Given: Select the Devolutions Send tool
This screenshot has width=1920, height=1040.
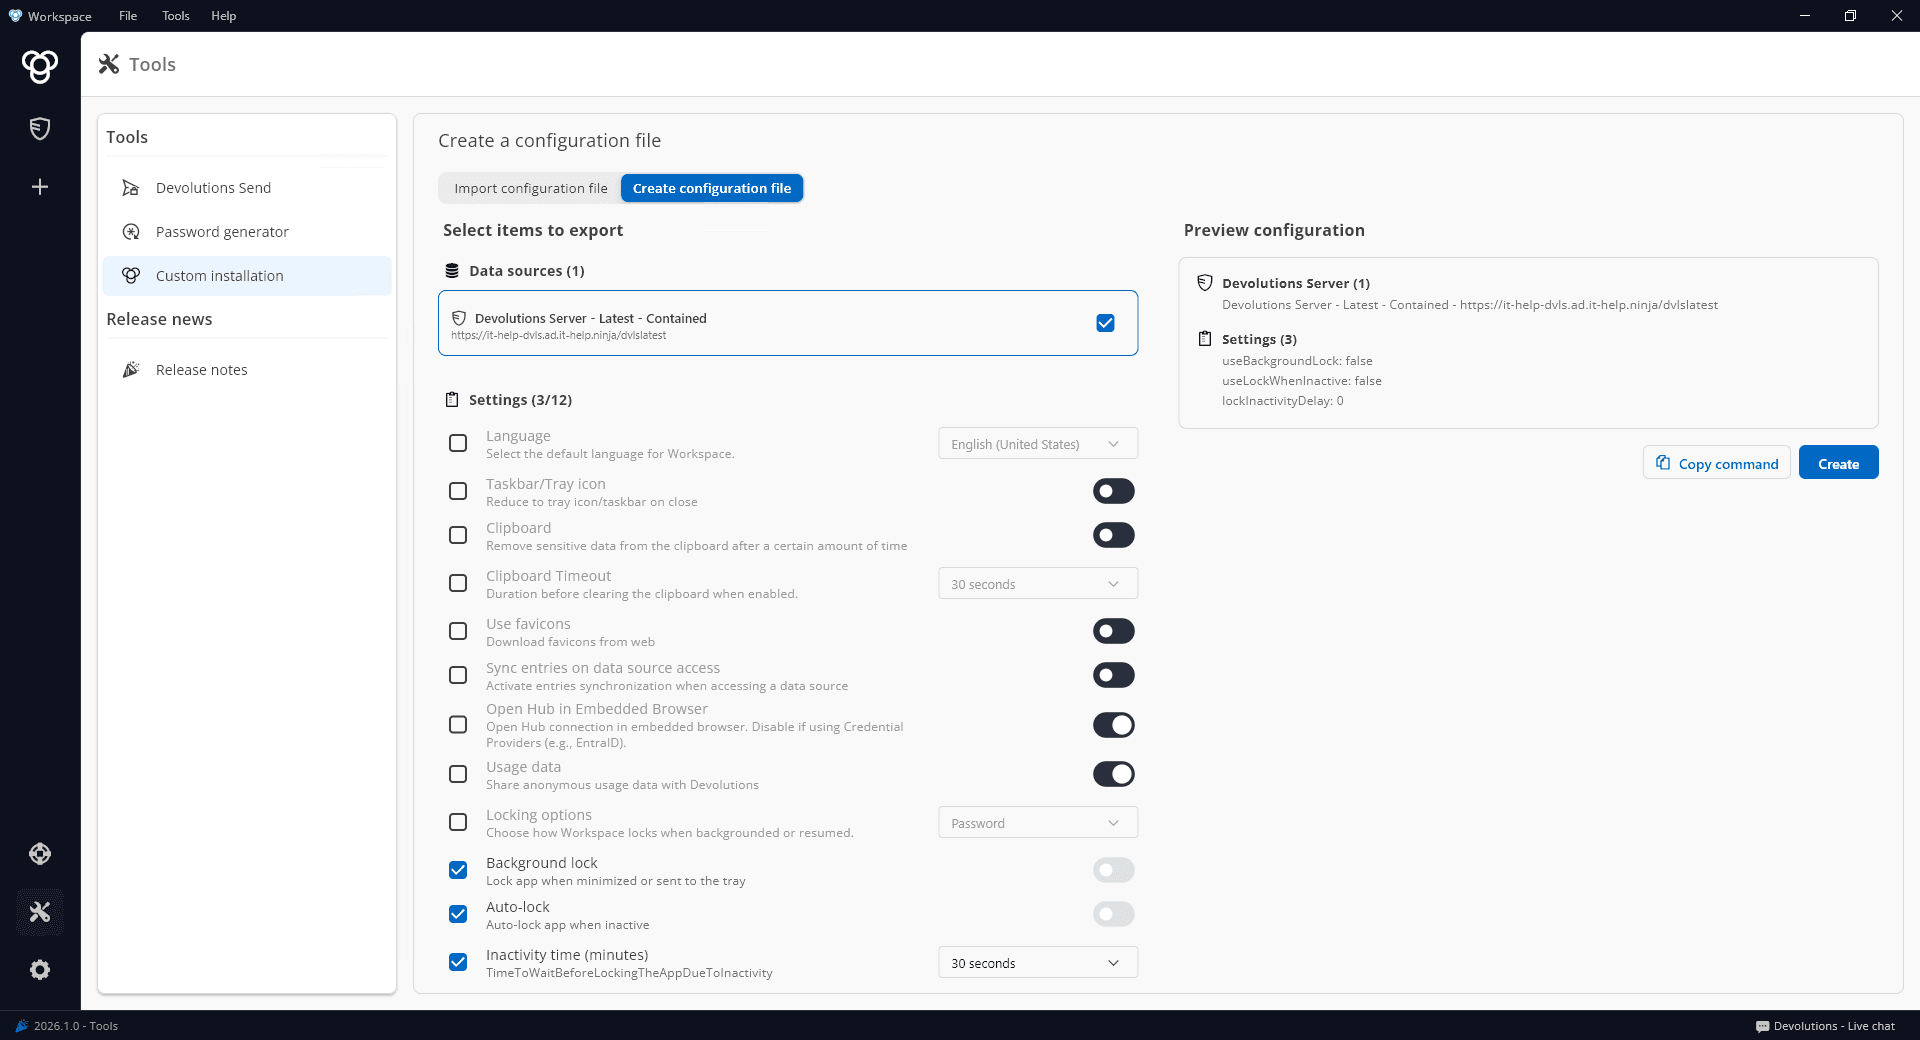Looking at the screenshot, I should click(x=213, y=187).
